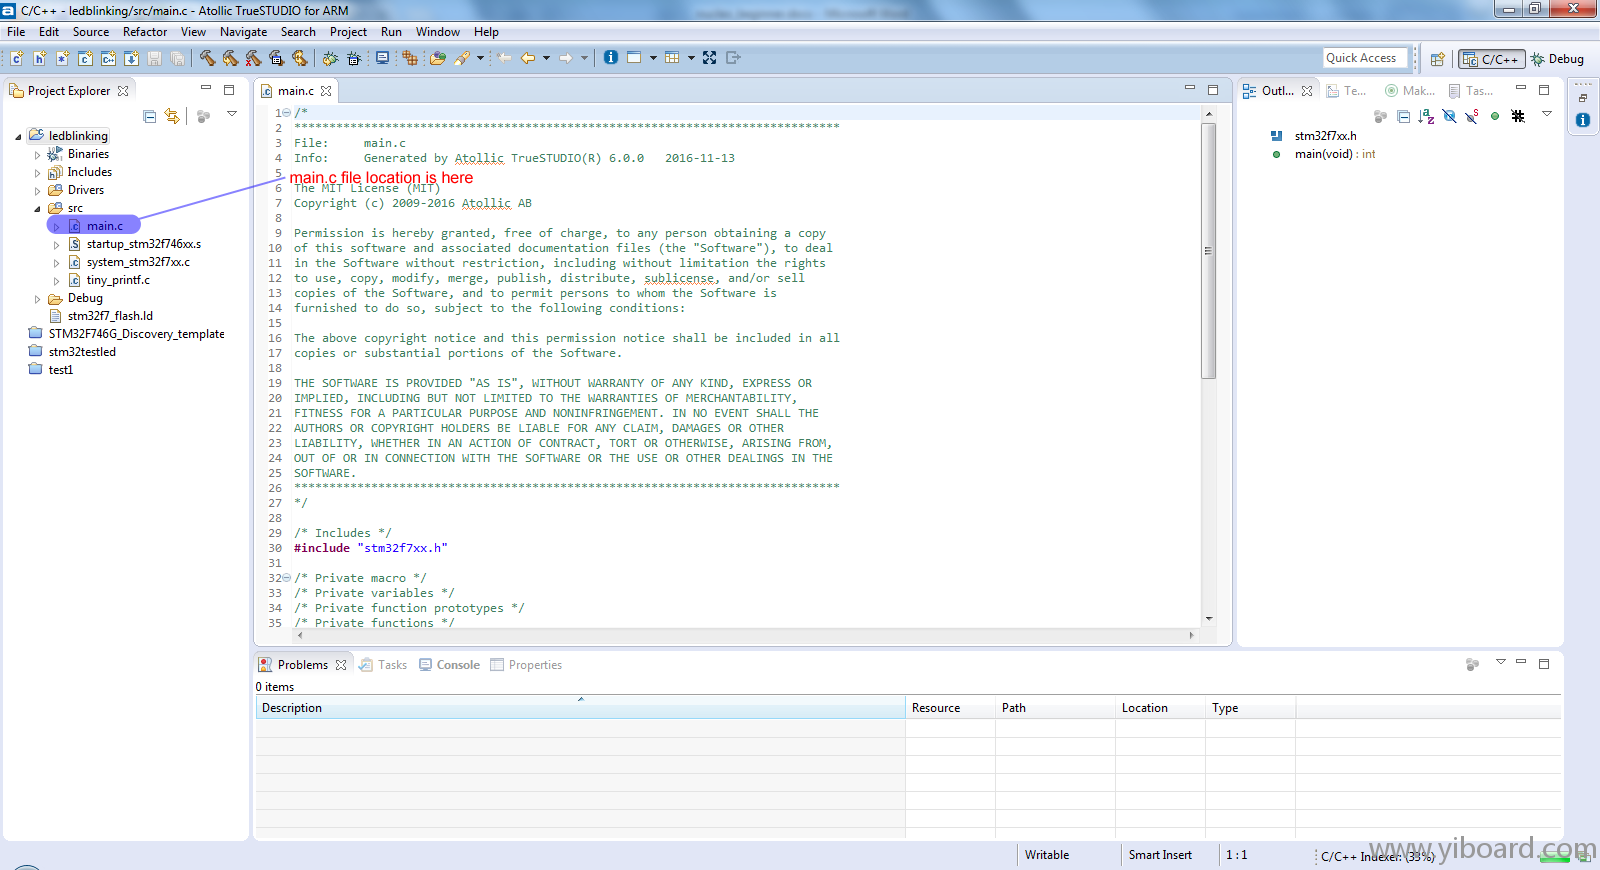
Task: Click the expand-arrows fullscreen toolbar icon
Action: 709,58
